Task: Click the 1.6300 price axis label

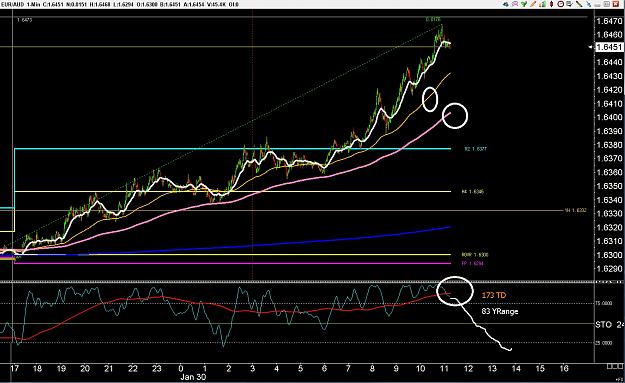Action: [609, 255]
